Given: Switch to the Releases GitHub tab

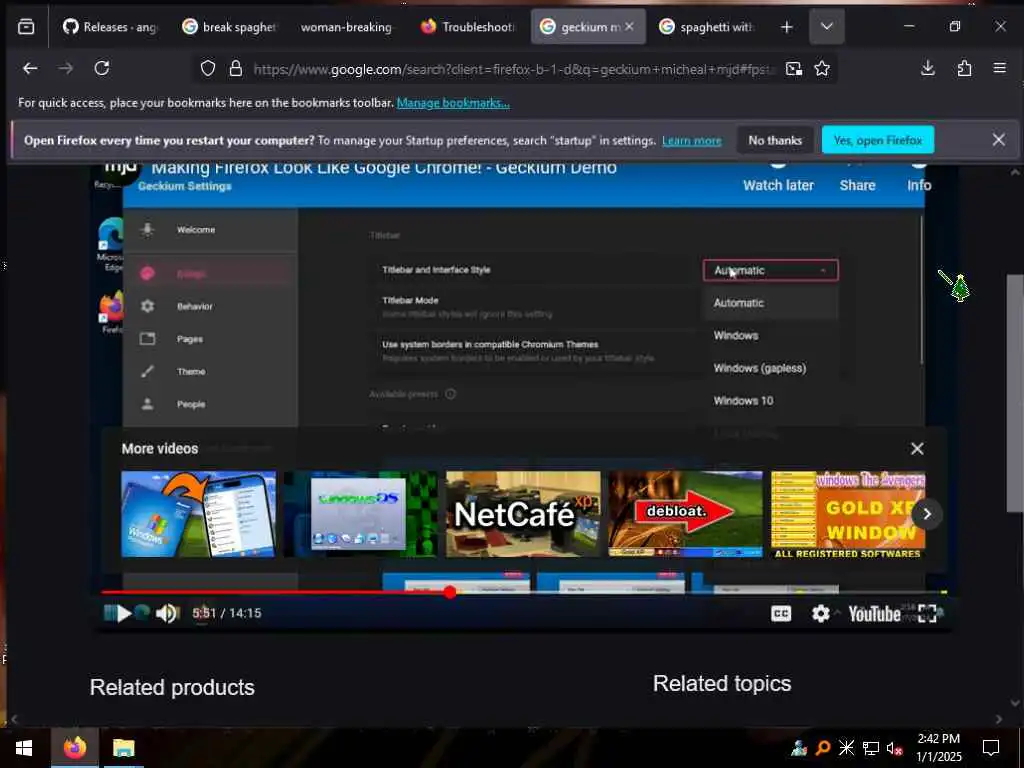Looking at the screenshot, I should 110,27.
